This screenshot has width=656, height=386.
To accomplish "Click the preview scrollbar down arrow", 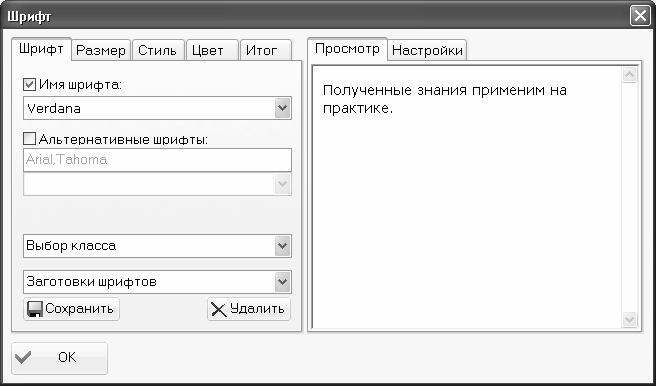I will [630, 320].
